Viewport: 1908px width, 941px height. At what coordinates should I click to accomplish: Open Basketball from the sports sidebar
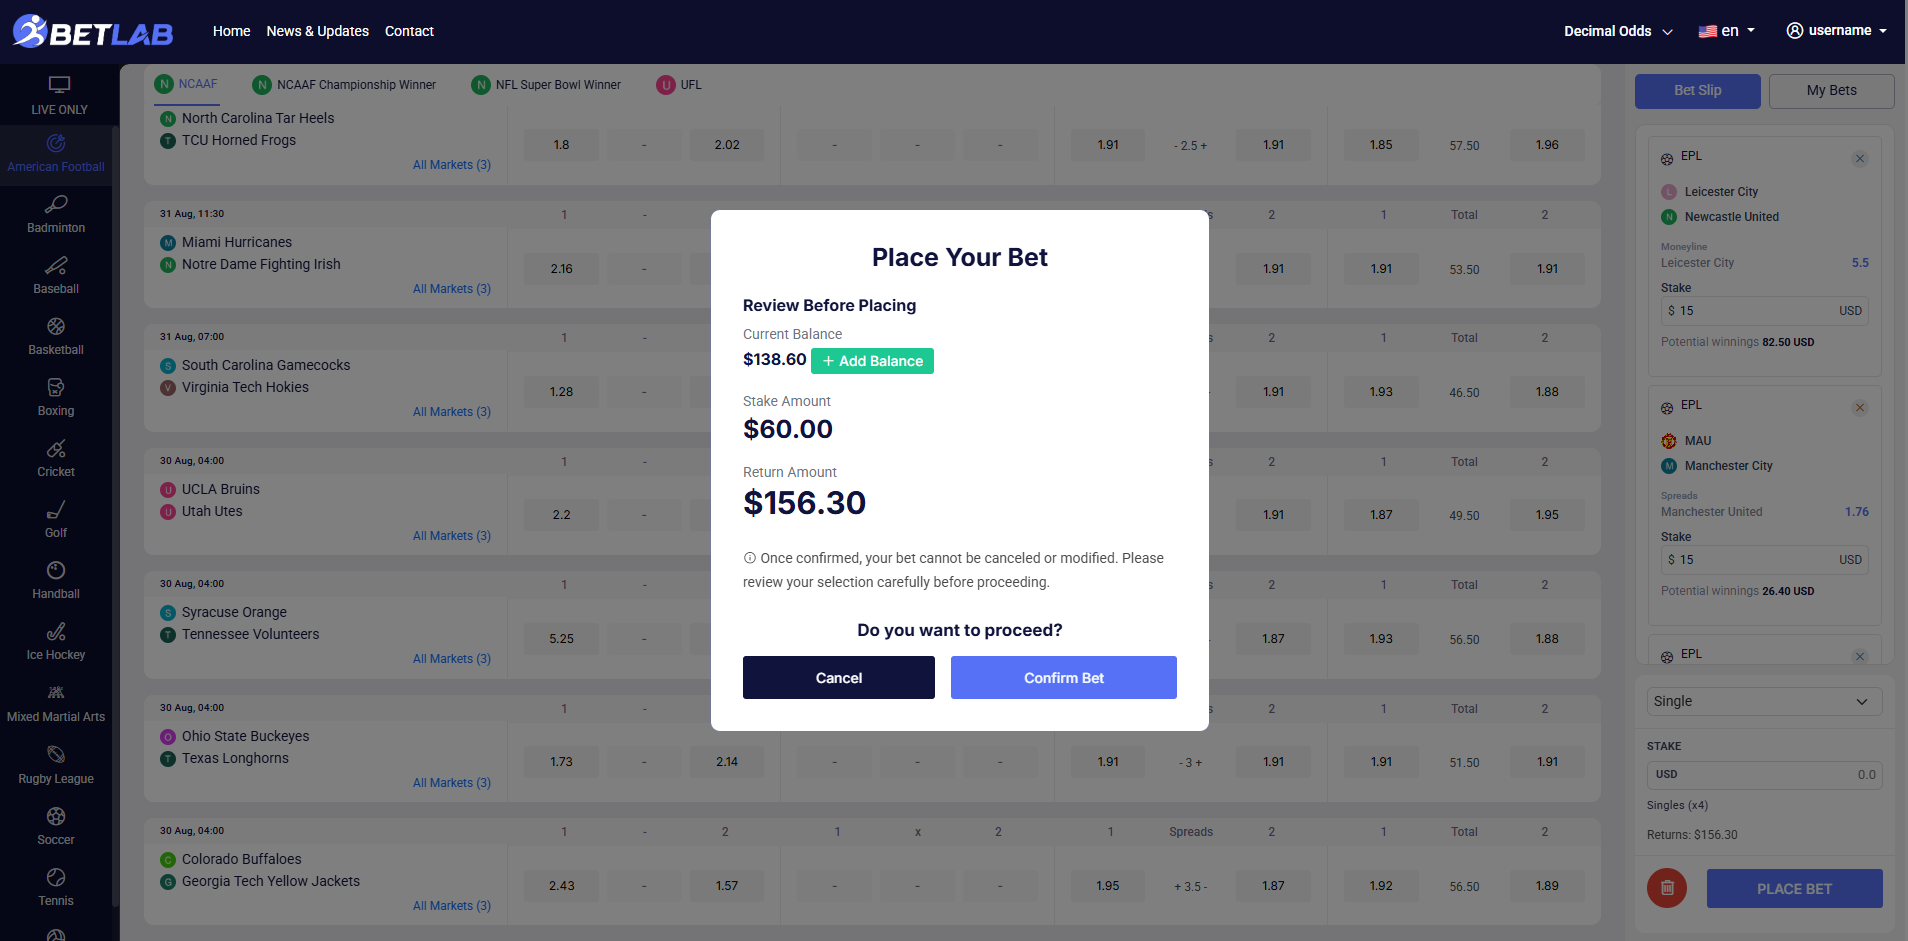coord(56,336)
